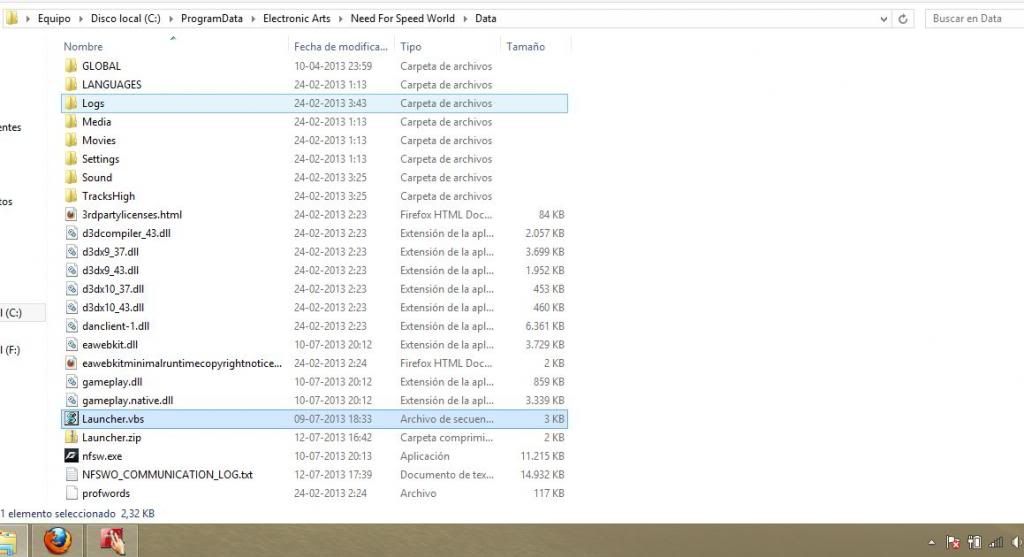
Task: Expand the ProgramData breadcrumb arrow
Action: [x=253, y=19]
